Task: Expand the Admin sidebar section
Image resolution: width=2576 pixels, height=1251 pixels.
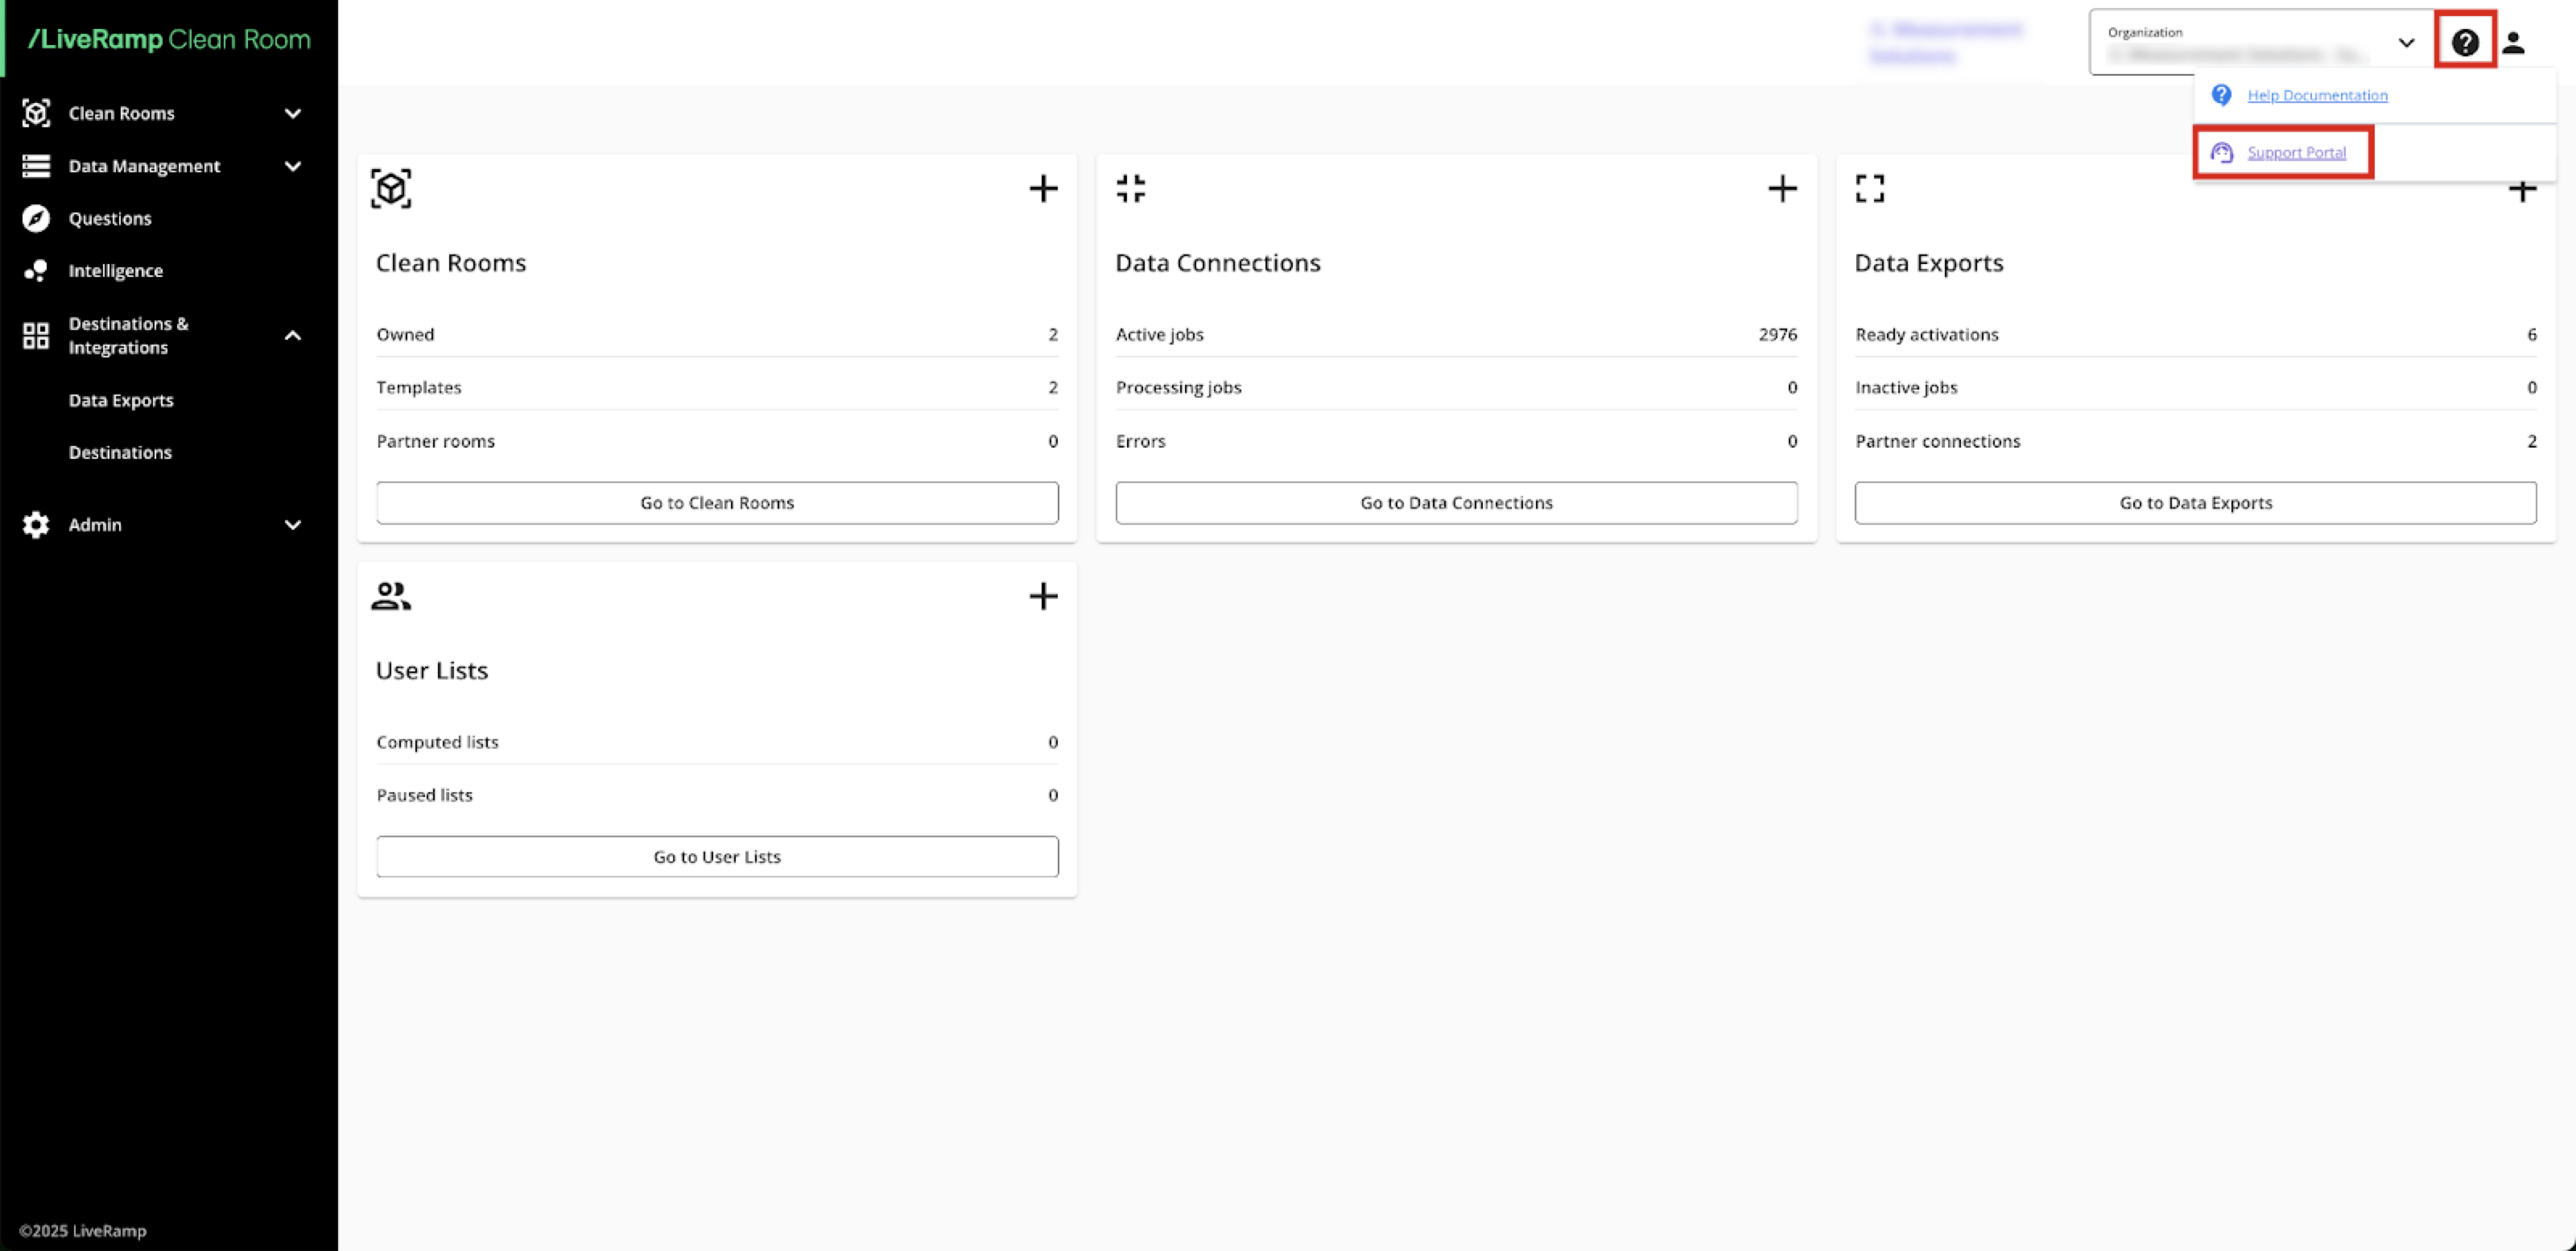Action: (292, 524)
